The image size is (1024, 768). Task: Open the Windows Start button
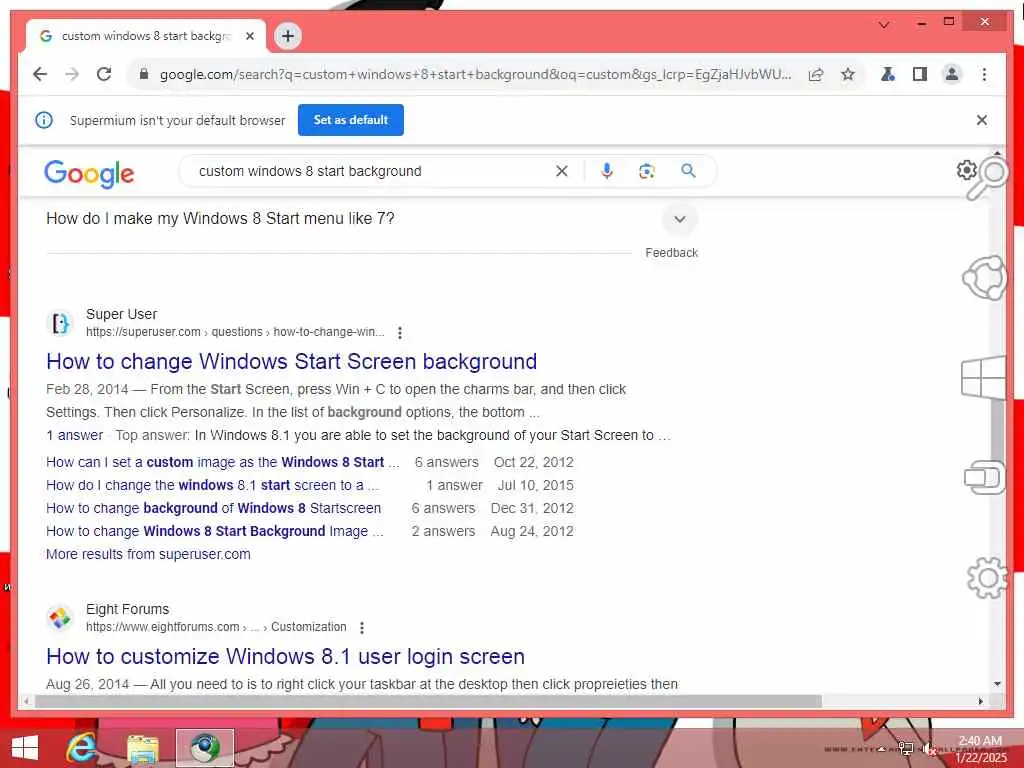tap(25, 748)
